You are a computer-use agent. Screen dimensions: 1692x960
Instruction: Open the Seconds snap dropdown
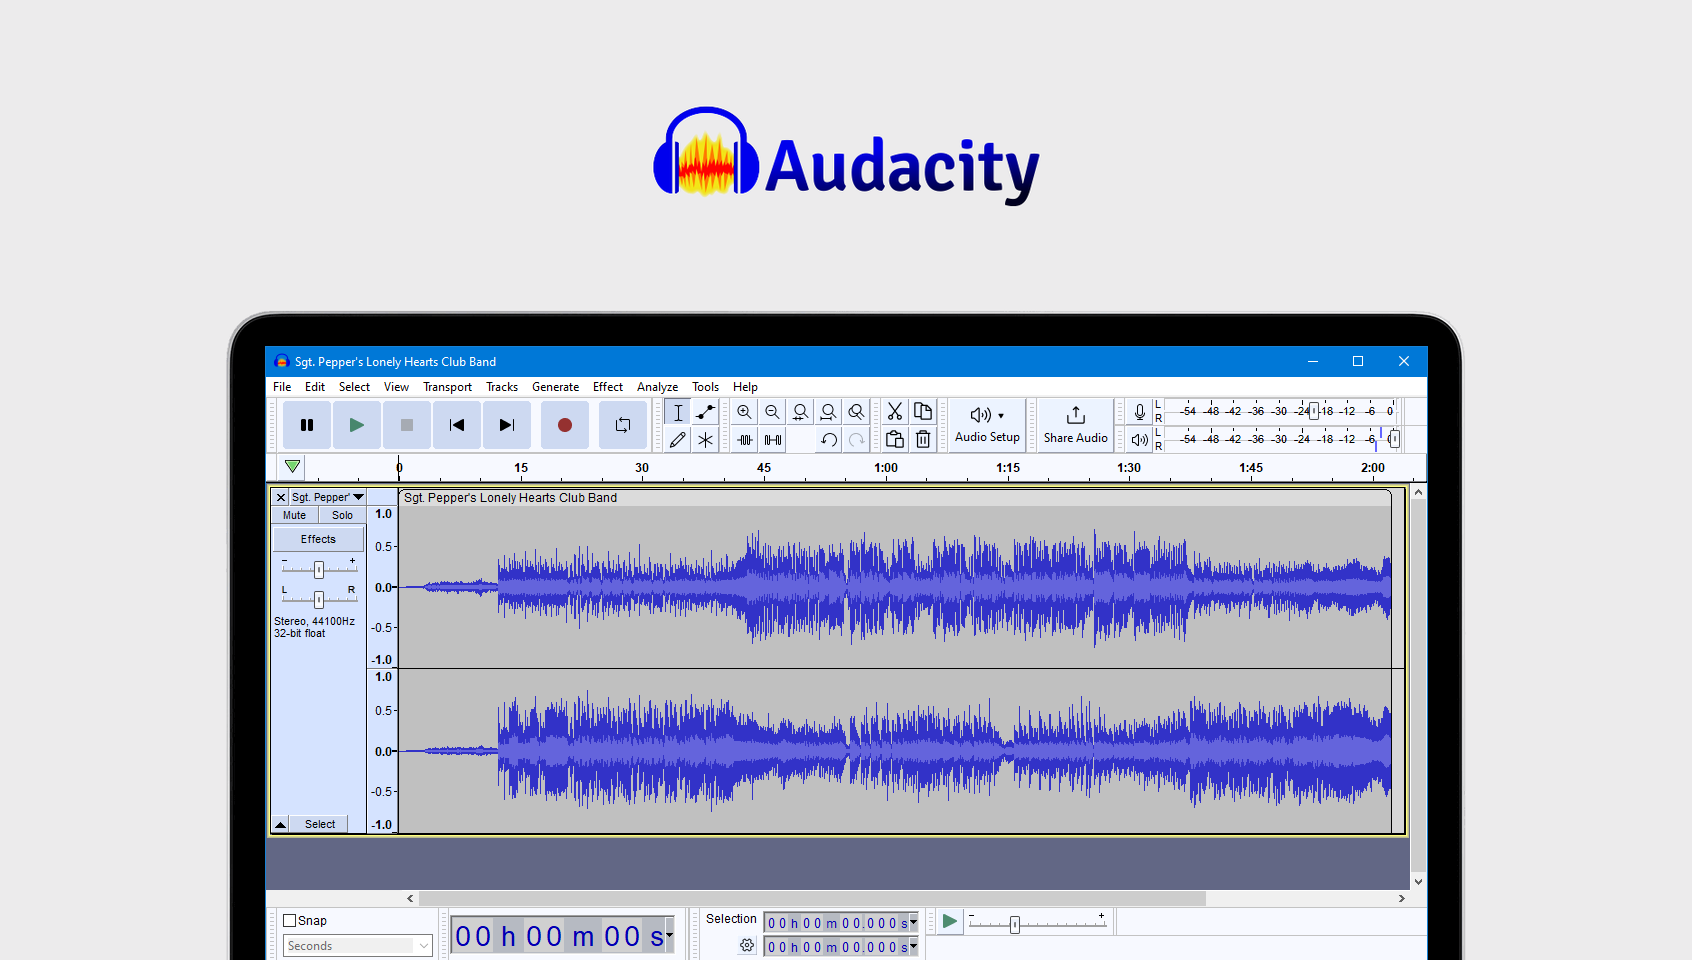[x=358, y=945]
